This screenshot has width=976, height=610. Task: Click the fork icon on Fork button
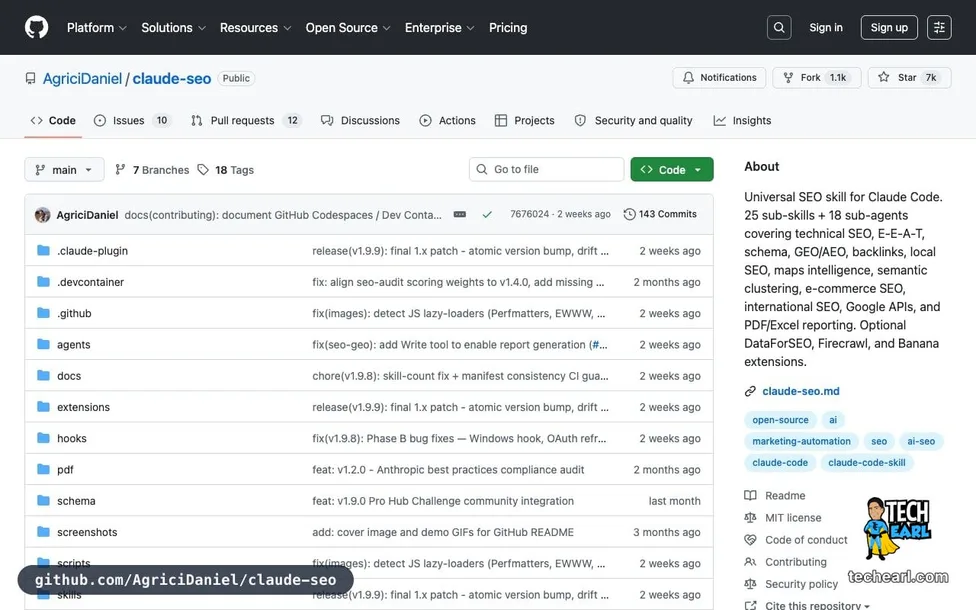[788, 78]
